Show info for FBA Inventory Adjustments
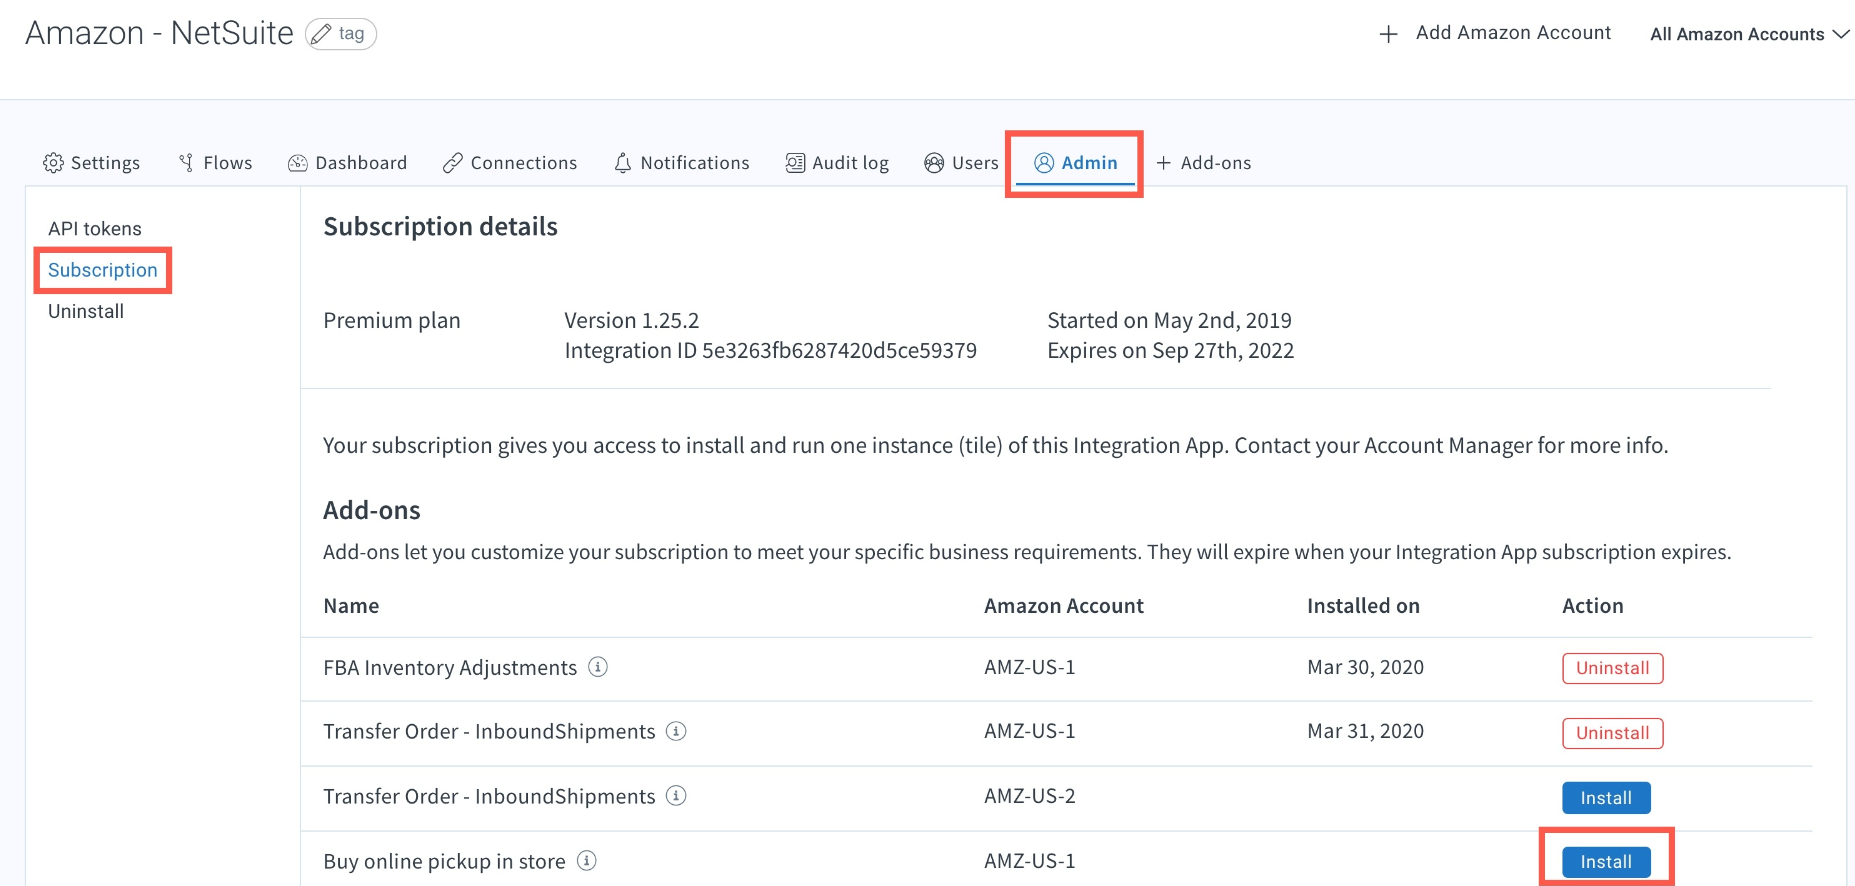The image size is (1855, 886). coord(598,667)
